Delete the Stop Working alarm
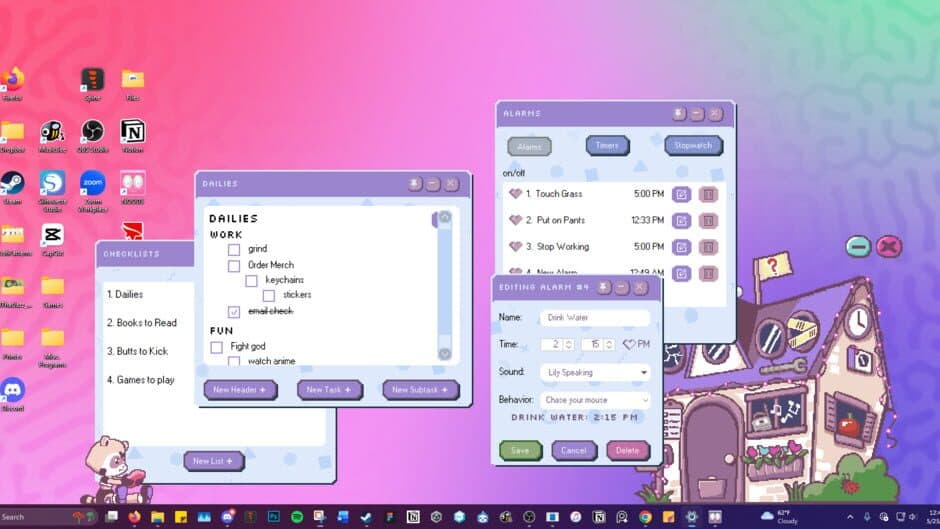This screenshot has width=940, height=529. tap(708, 247)
